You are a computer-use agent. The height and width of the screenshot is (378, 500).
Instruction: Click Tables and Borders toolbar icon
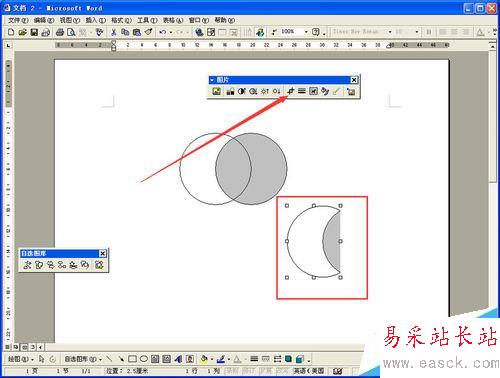coord(211,32)
